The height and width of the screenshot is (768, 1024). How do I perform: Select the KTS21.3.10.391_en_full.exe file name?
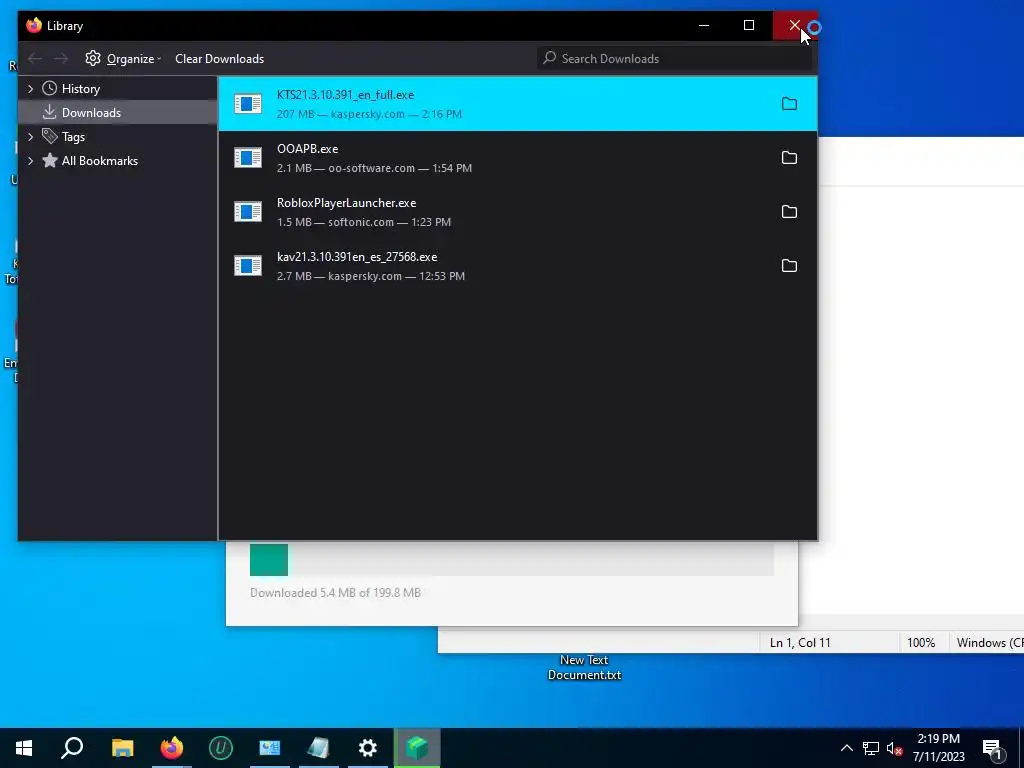click(345, 95)
